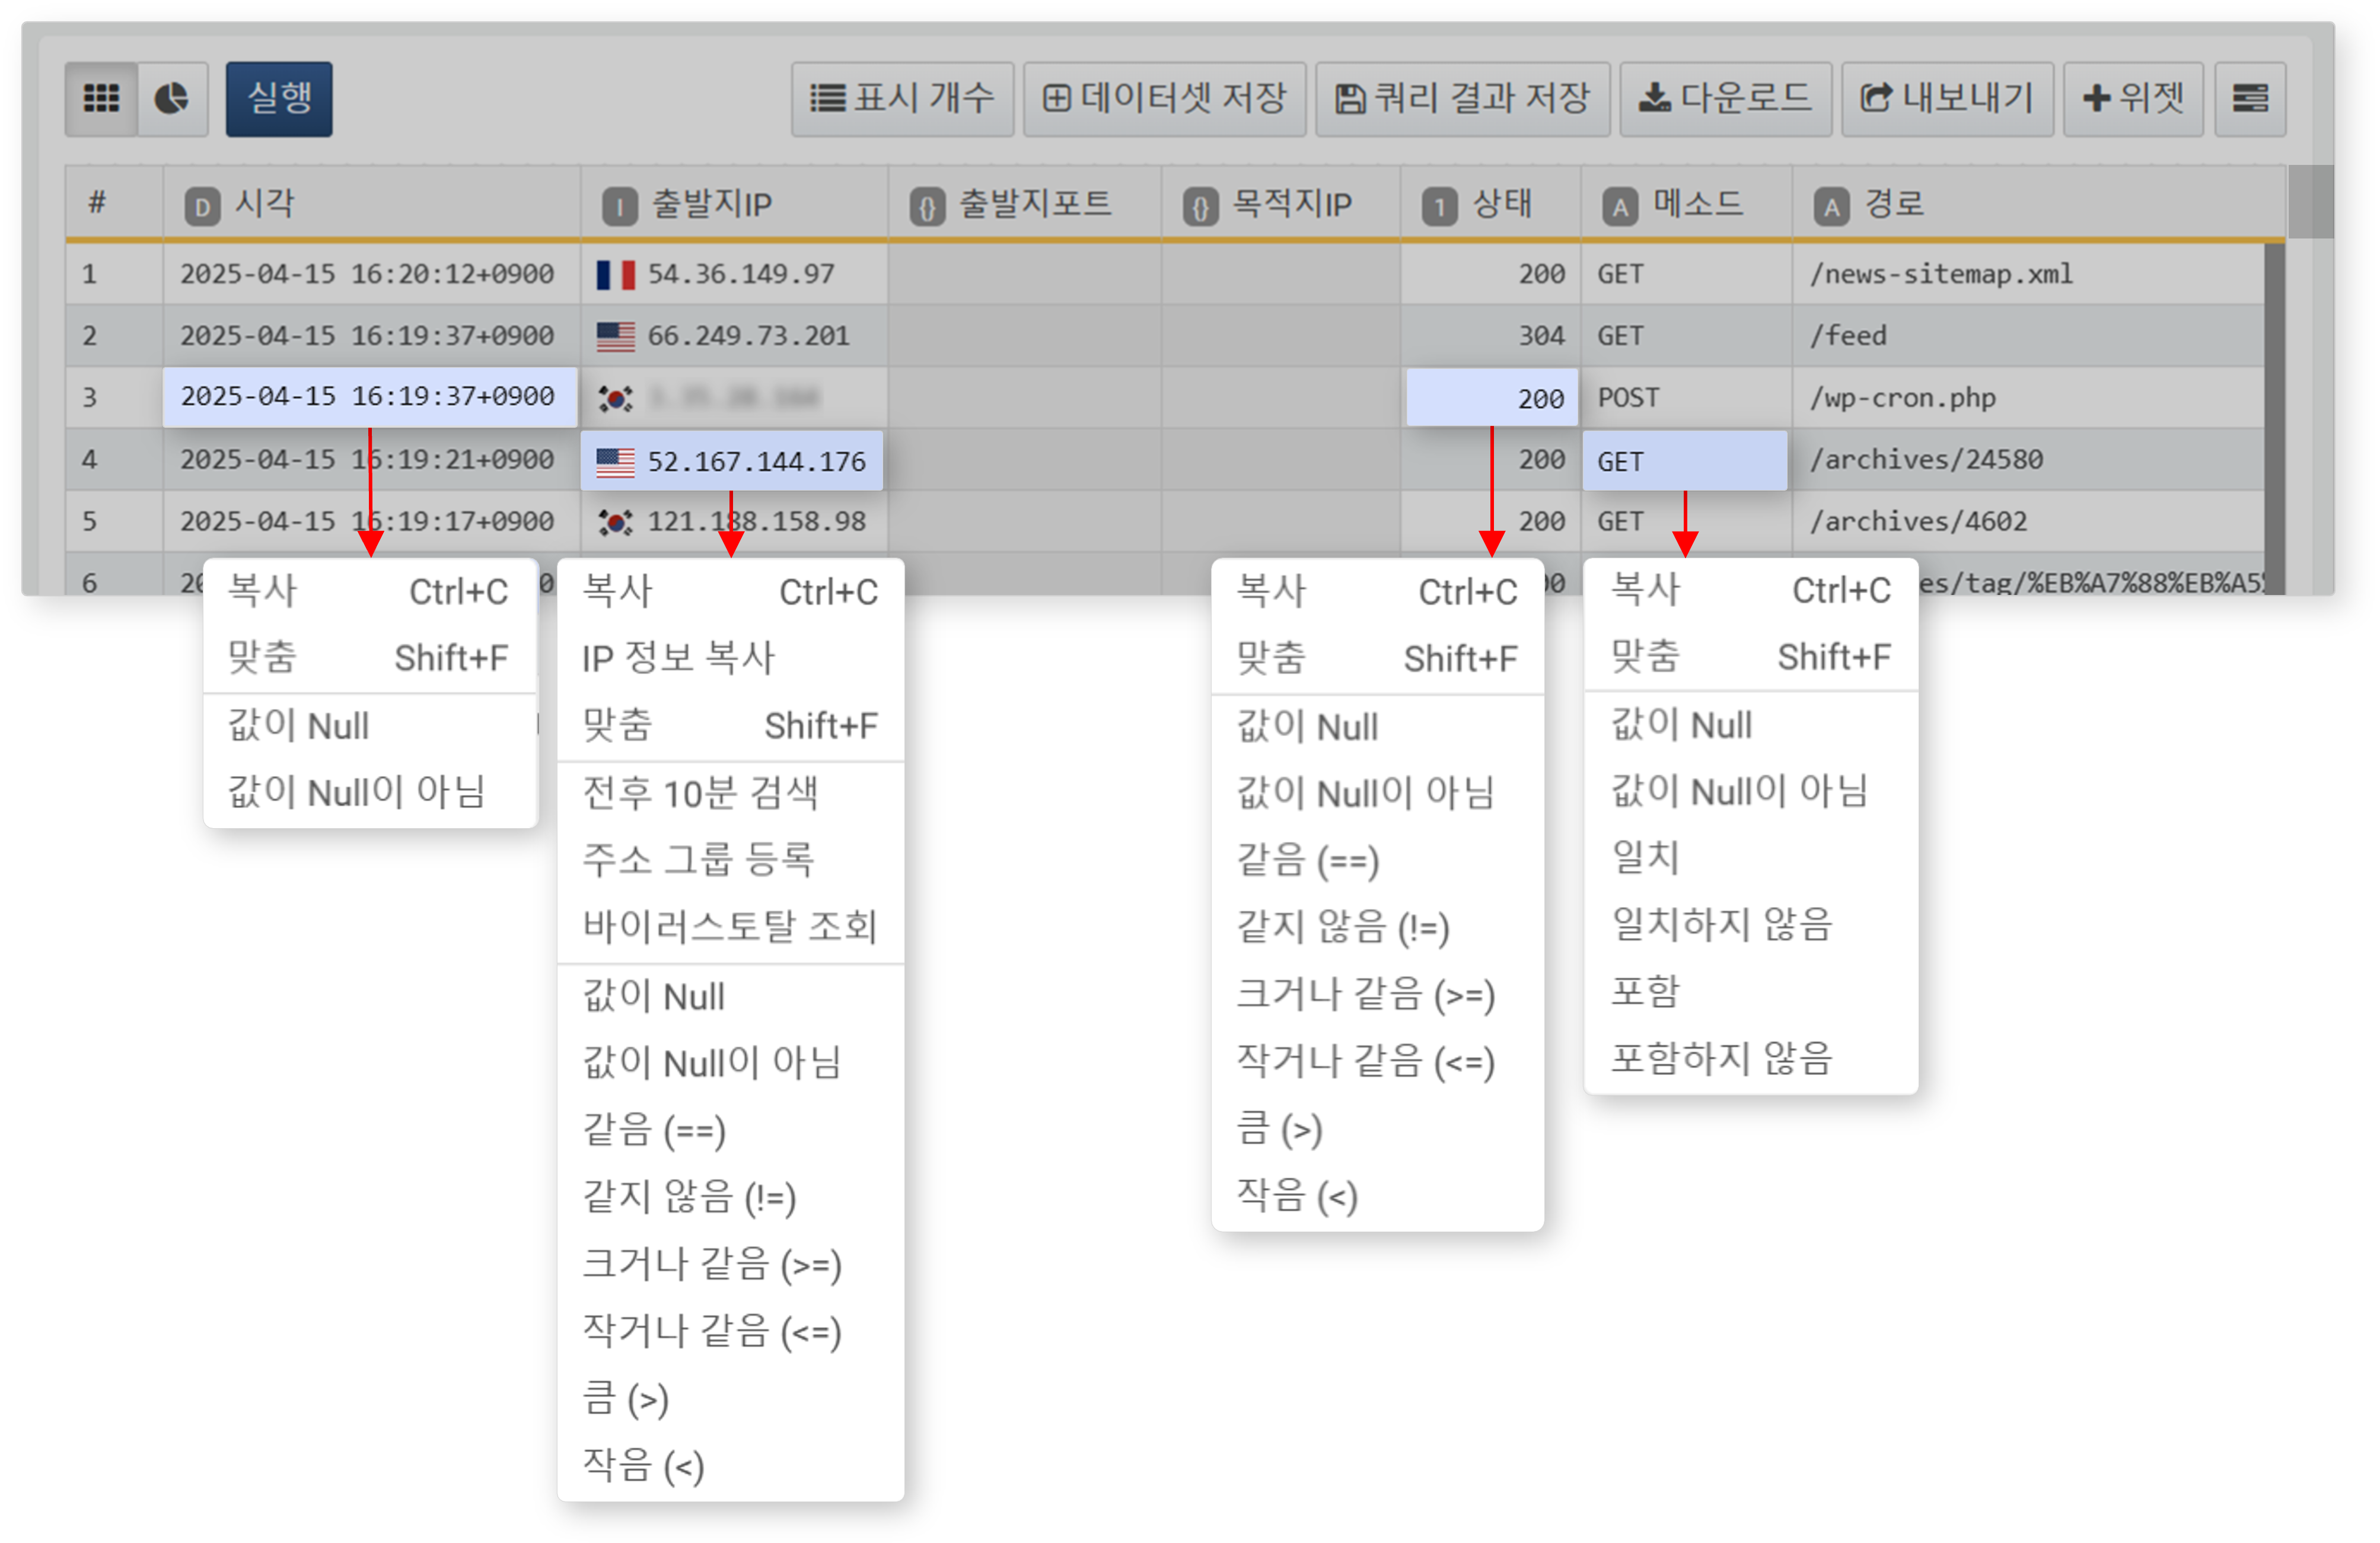
Task: Choose 복사 in 시각 cell menu
Action: coord(370,591)
